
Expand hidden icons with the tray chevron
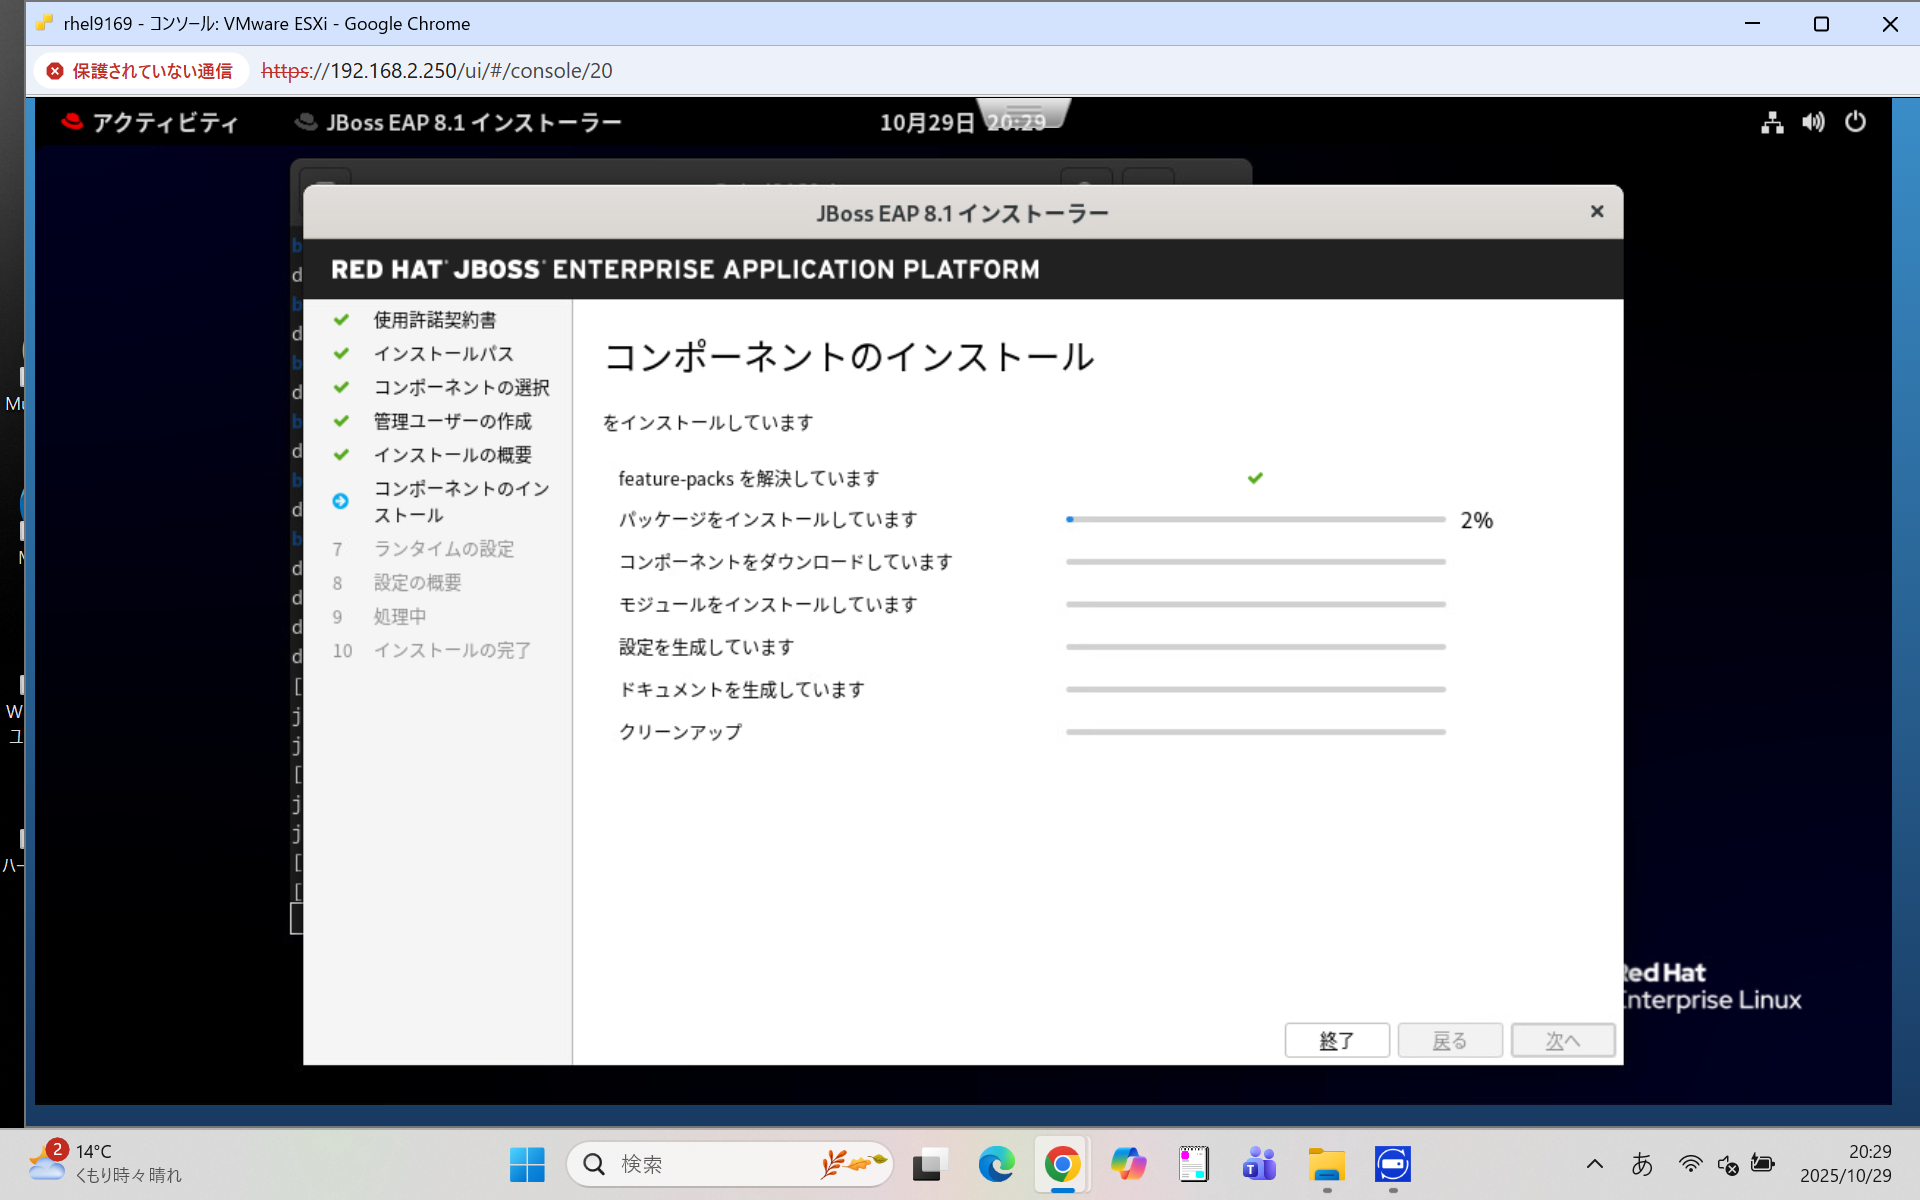point(1595,1164)
